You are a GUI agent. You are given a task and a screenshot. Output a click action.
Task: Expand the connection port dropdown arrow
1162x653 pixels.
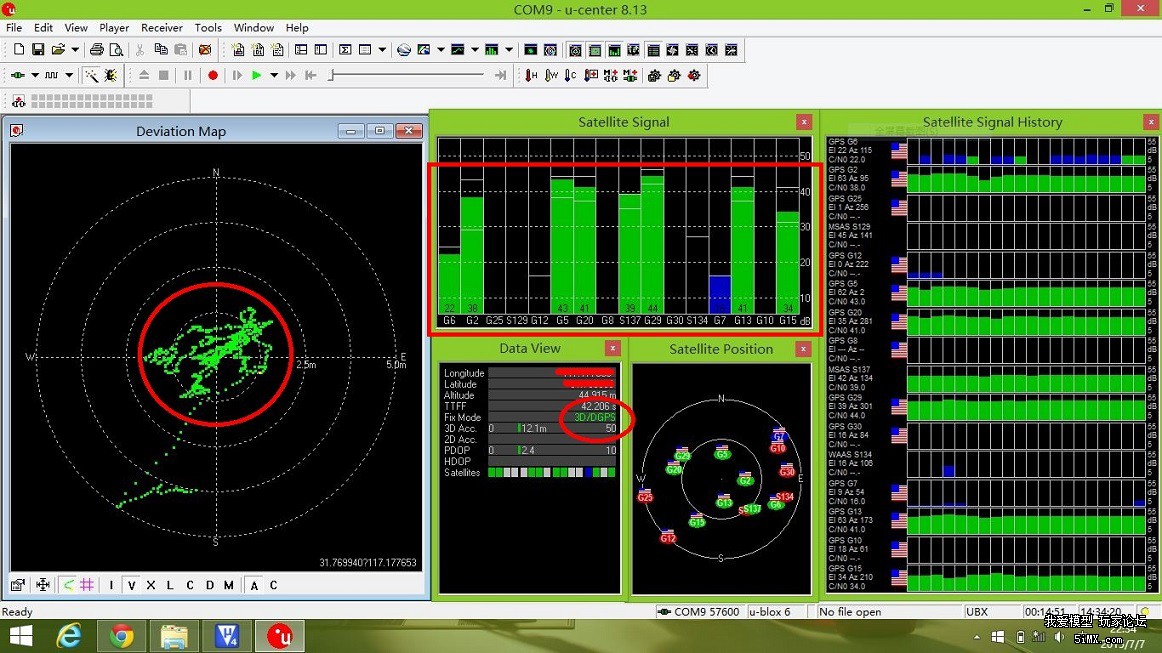coord(34,75)
